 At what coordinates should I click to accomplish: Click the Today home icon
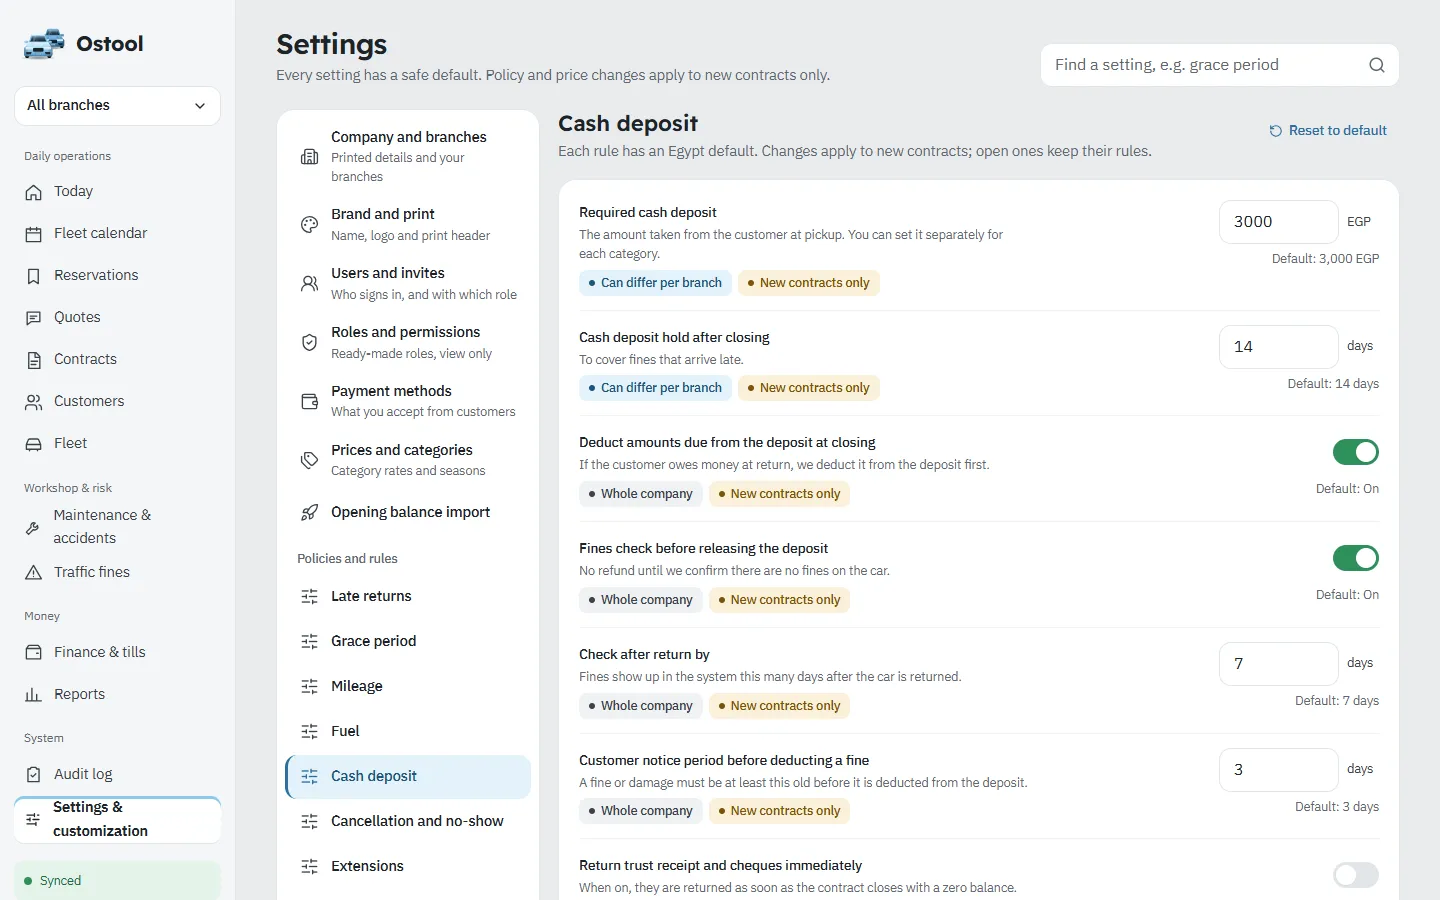[x=34, y=192]
